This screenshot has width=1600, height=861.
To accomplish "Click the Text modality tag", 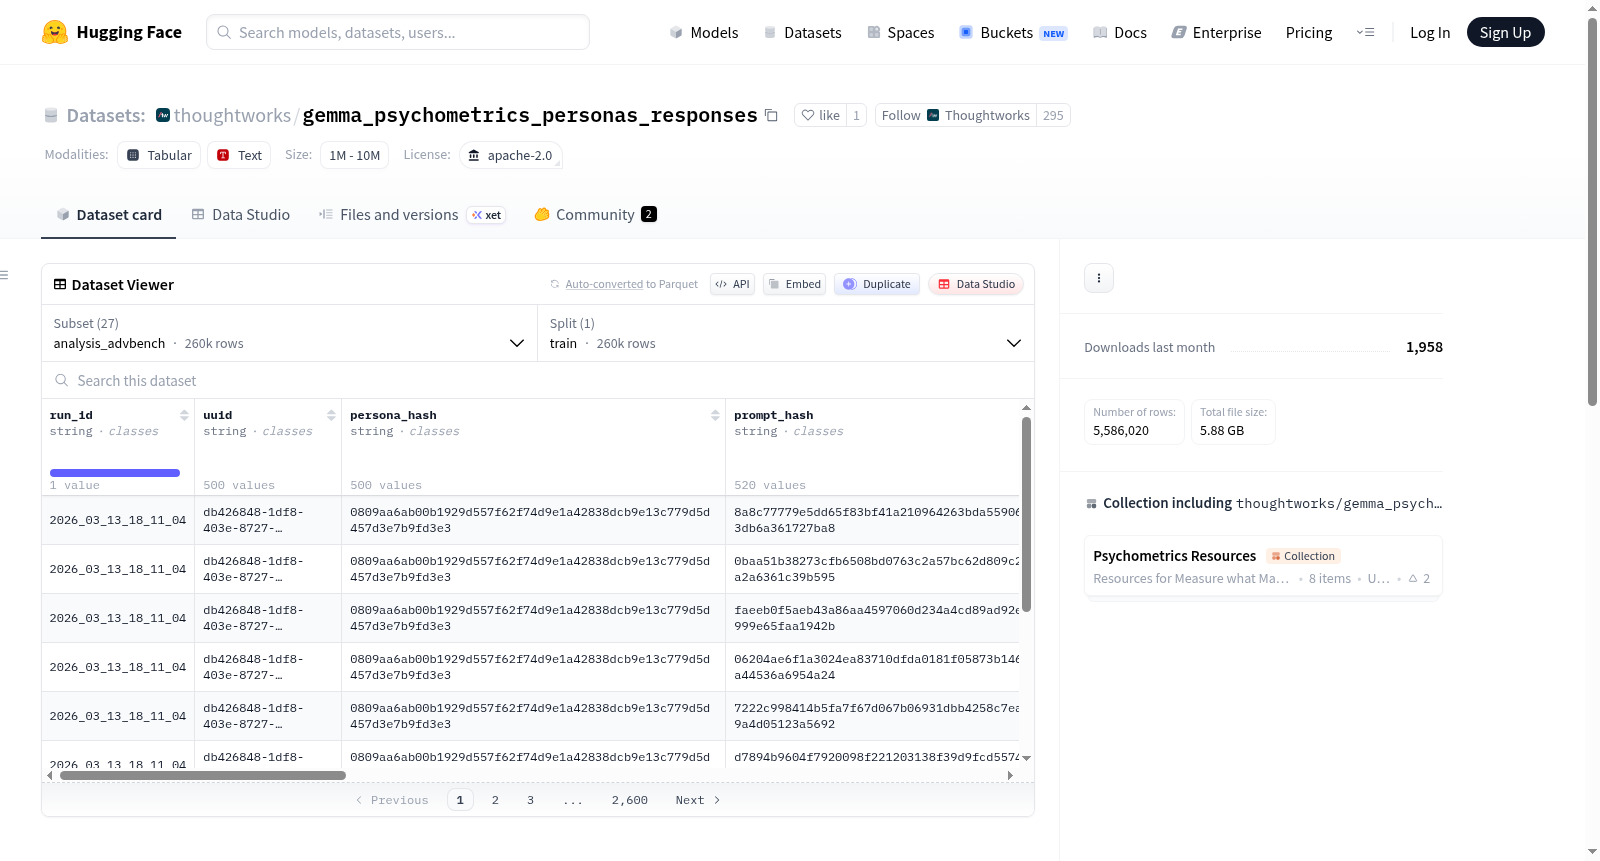I will 239,155.
